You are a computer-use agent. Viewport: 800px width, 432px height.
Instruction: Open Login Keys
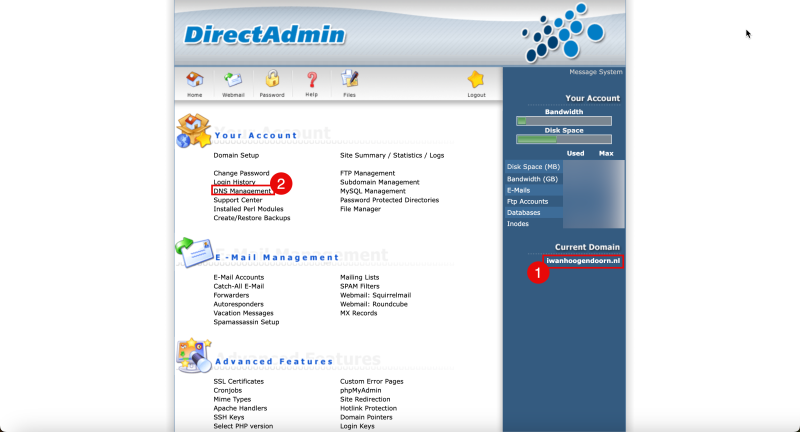357,426
